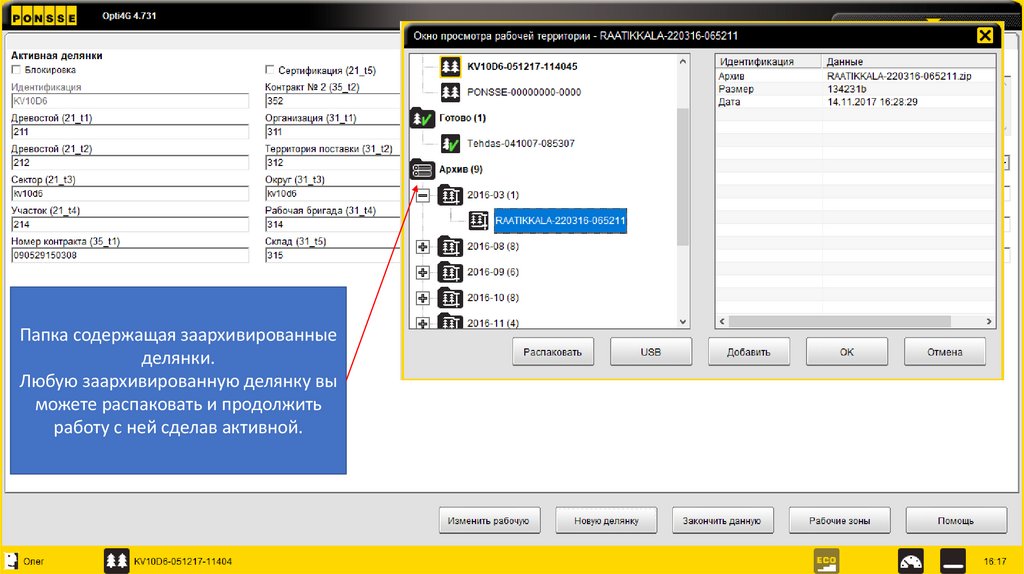Expand the 2016-11 archive folder
Screen dimensions: 1024x574
[x=423, y=323]
